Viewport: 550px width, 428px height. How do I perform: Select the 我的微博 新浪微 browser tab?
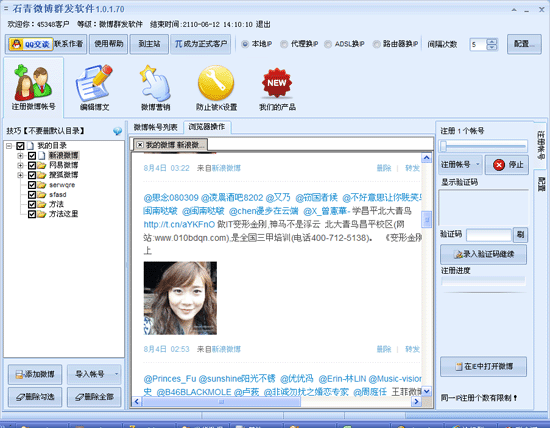(170, 145)
